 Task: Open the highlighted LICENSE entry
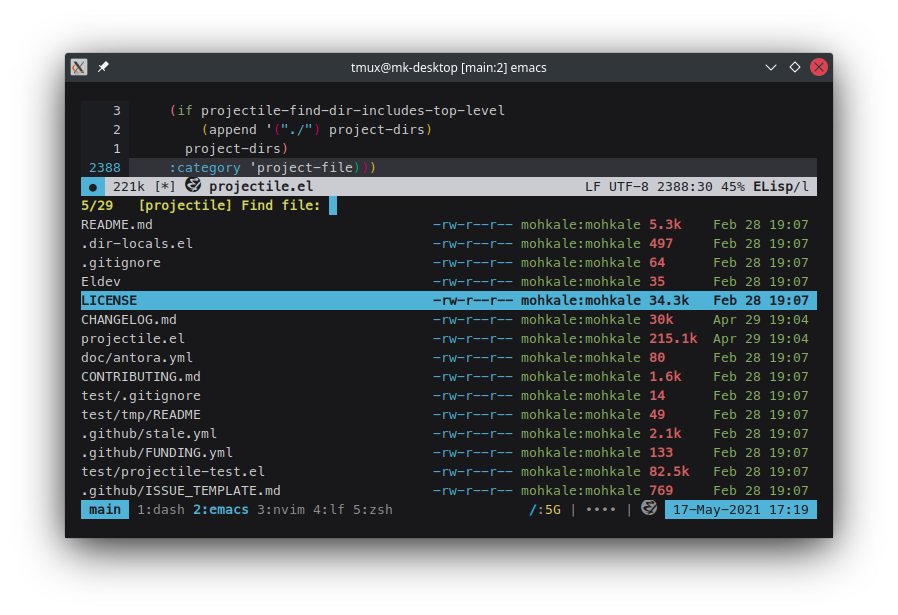pyautogui.click(x=449, y=301)
